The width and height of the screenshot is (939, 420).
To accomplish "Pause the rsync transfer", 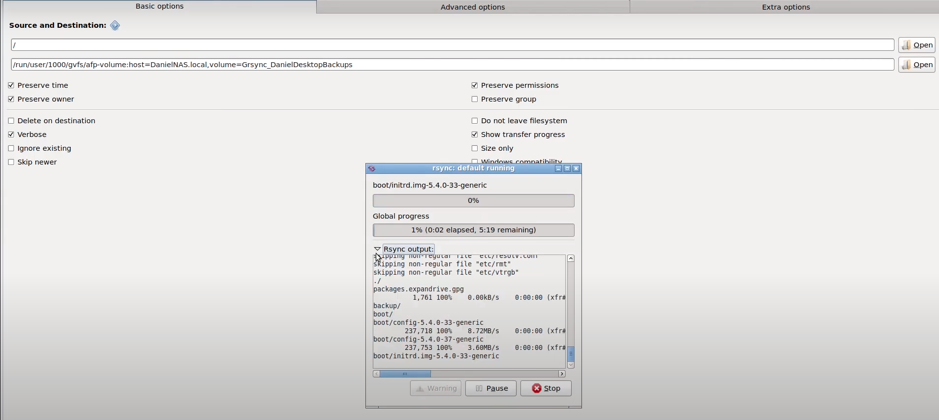I will [x=491, y=388].
